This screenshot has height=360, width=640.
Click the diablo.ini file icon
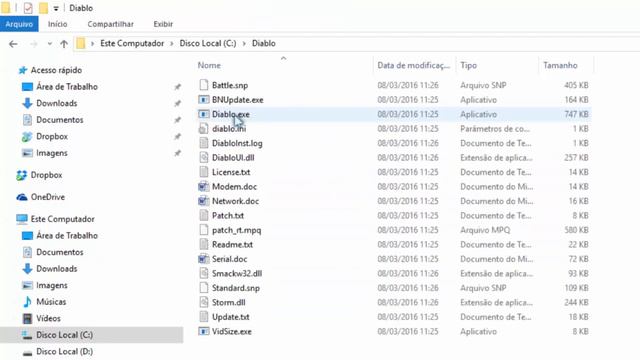203,129
